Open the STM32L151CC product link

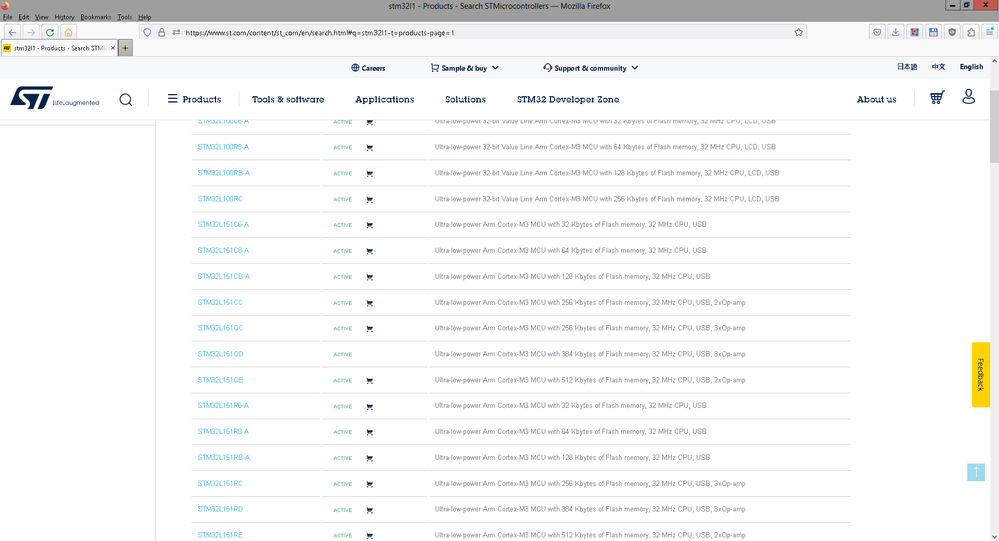[220, 303]
